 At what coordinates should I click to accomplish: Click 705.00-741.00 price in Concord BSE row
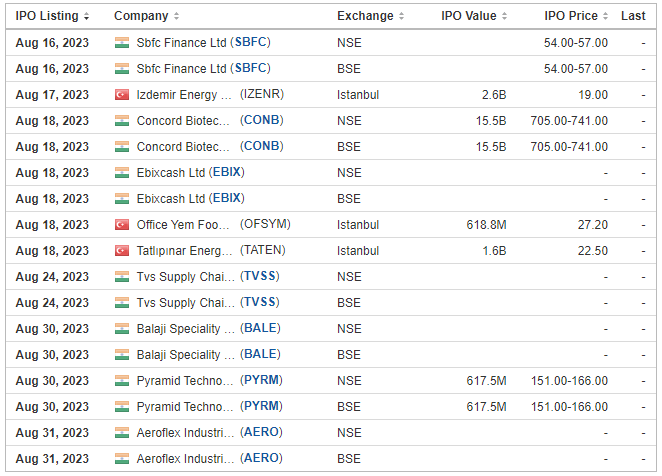point(569,147)
